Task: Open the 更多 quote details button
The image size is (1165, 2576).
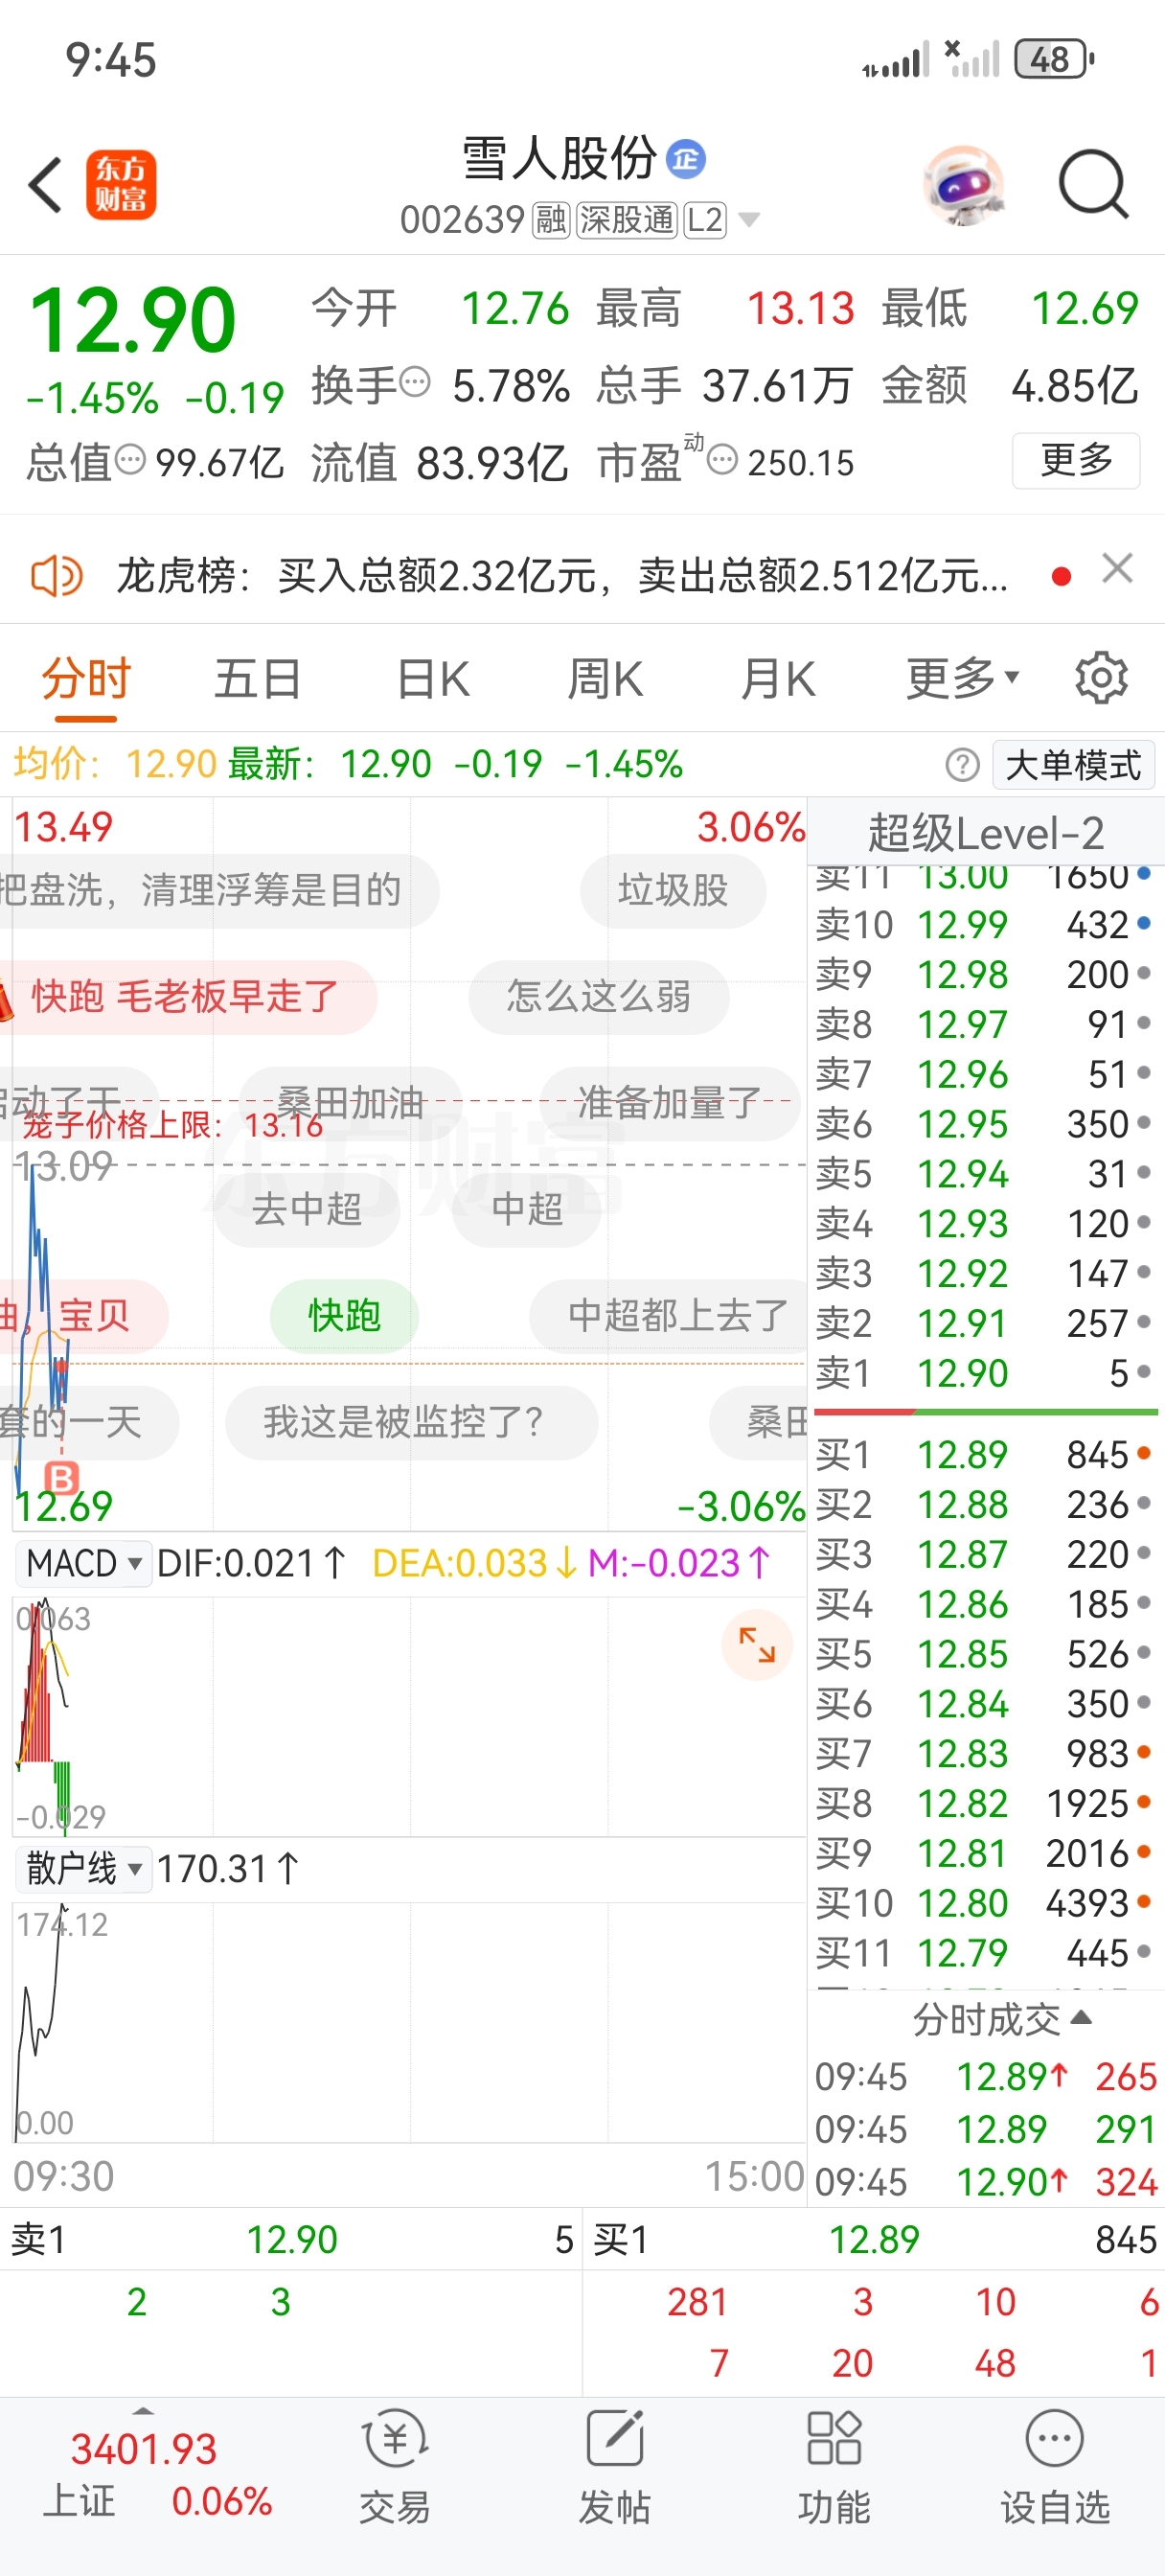Action: click(x=1076, y=460)
